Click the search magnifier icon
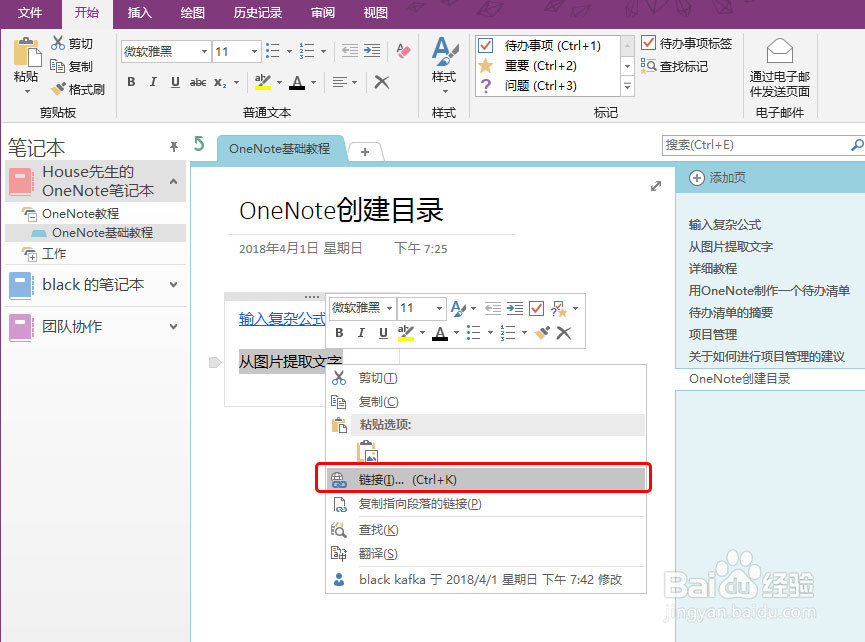 [857, 145]
